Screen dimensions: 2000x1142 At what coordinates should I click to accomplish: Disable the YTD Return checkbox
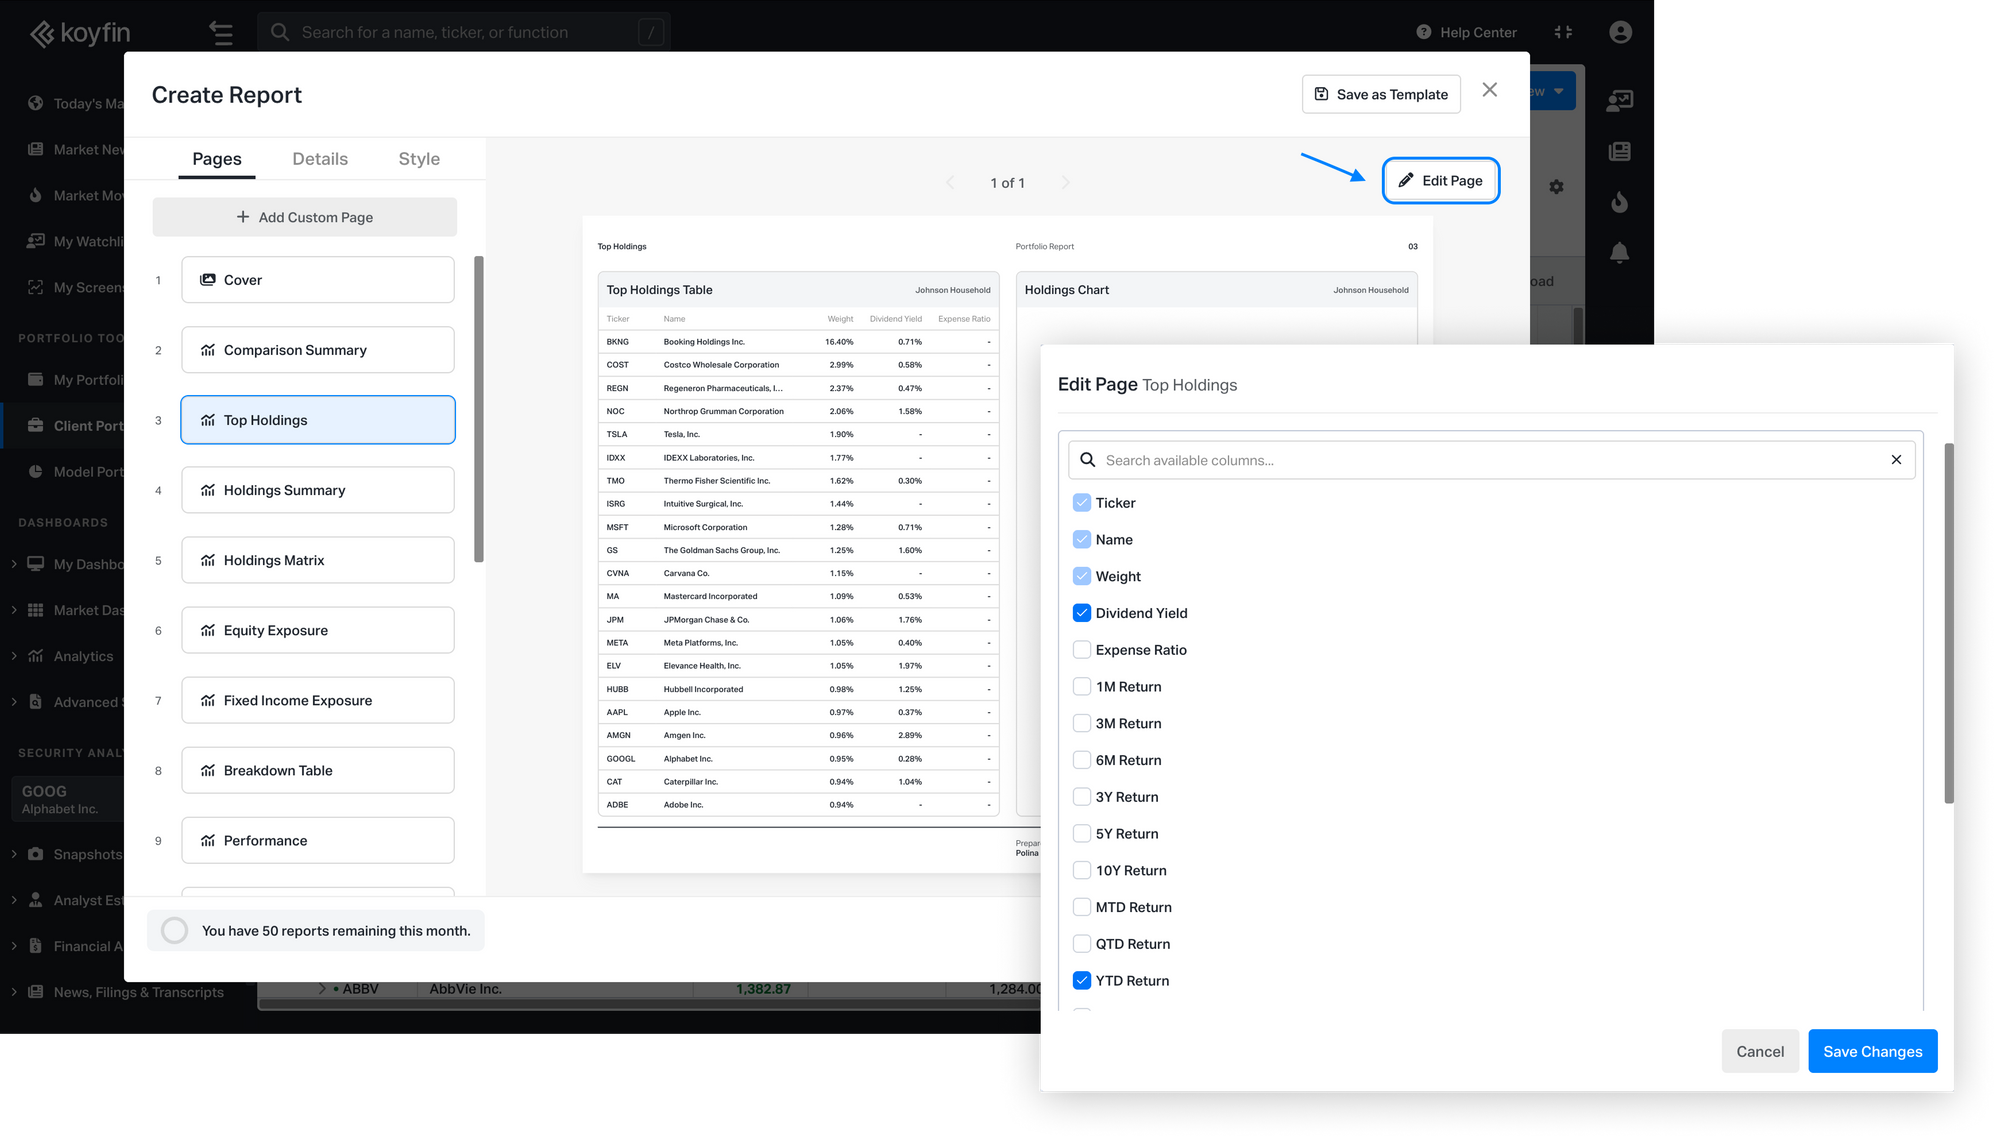(x=1081, y=981)
